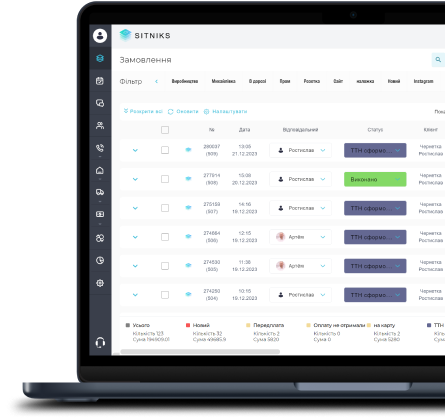445x418 pixels.
Task: Click gray Усього summary swatch
Action: coord(128,325)
